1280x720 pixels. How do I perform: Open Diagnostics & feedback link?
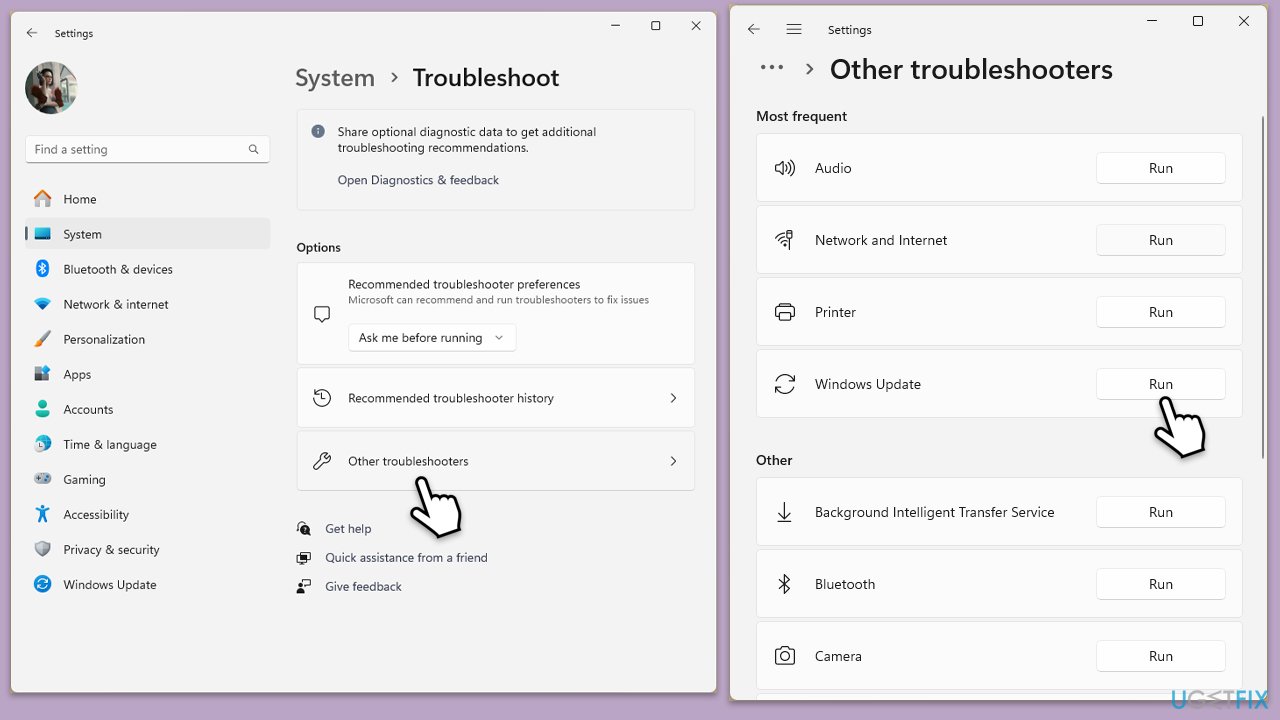coord(418,180)
